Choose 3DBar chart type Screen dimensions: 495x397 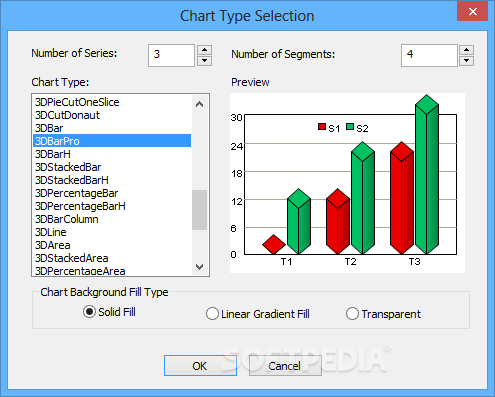pos(112,128)
